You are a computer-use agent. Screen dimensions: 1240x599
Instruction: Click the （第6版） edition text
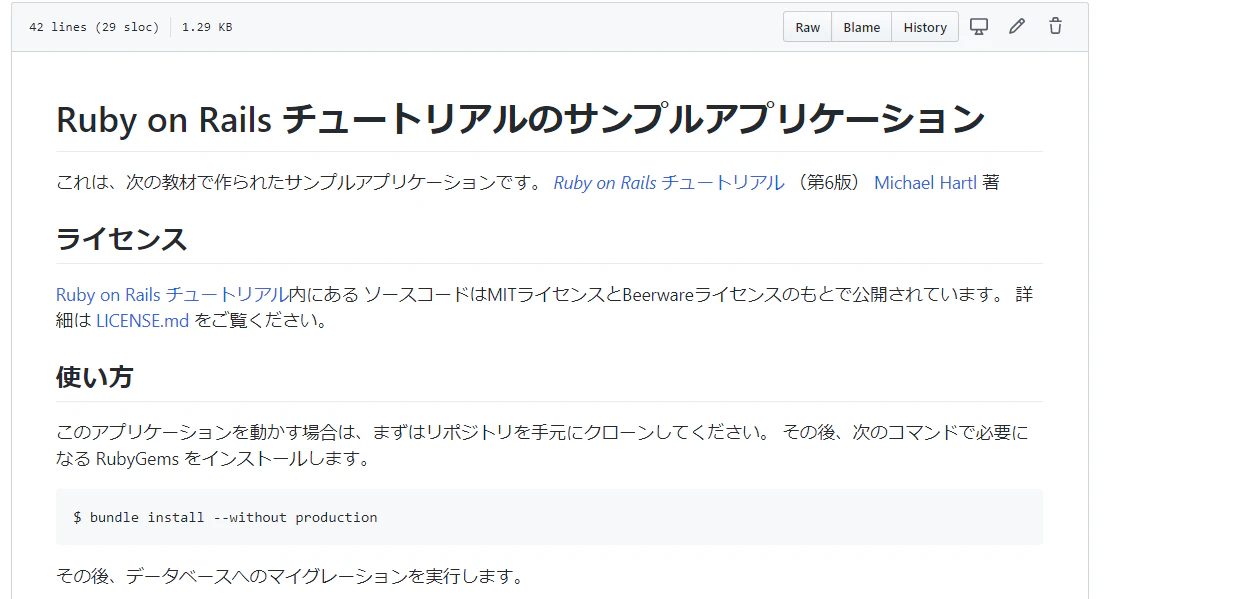tap(830, 183)
